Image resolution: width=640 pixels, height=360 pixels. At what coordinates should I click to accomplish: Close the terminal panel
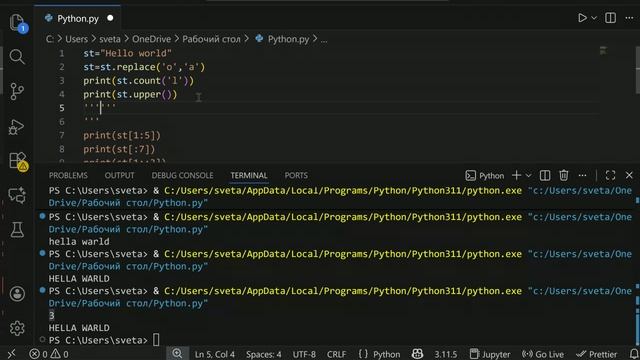(x=629, y=176)
